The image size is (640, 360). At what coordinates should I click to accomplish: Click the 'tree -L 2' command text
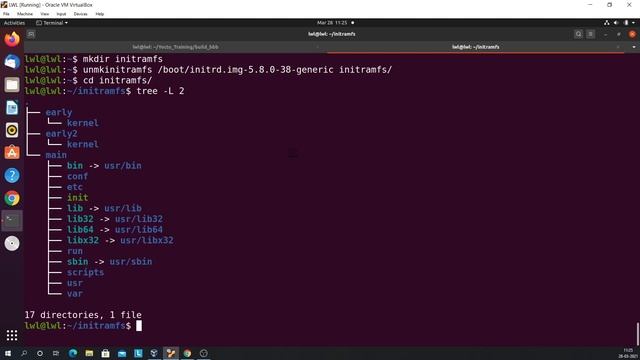[x=160, y=91]
